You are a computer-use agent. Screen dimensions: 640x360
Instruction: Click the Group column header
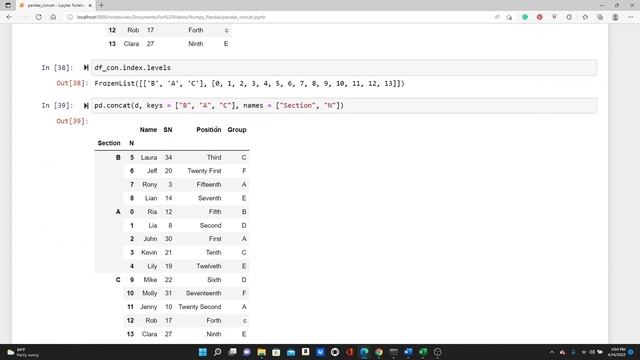coord(237,130)
